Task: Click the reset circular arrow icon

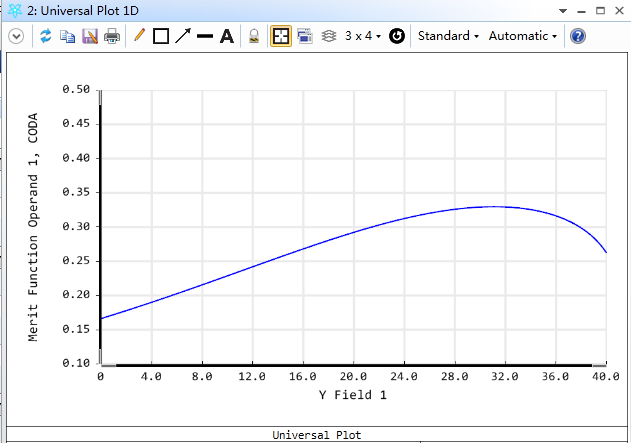Action: (x=397, y=36)
